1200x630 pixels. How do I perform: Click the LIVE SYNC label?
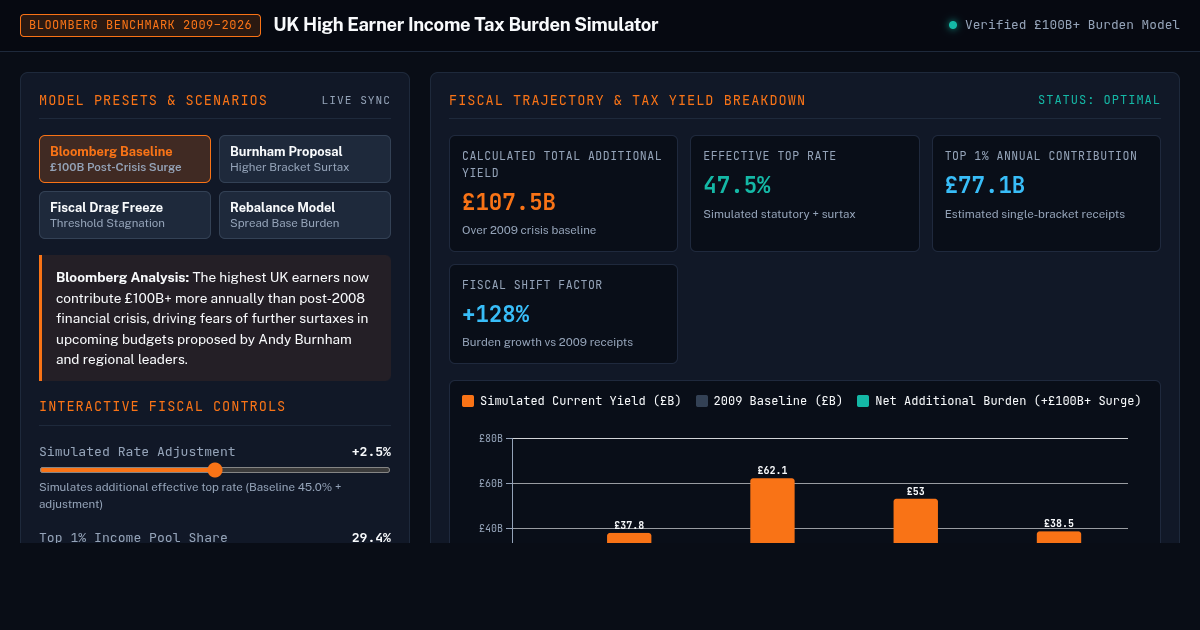click(x=356, y=101)
